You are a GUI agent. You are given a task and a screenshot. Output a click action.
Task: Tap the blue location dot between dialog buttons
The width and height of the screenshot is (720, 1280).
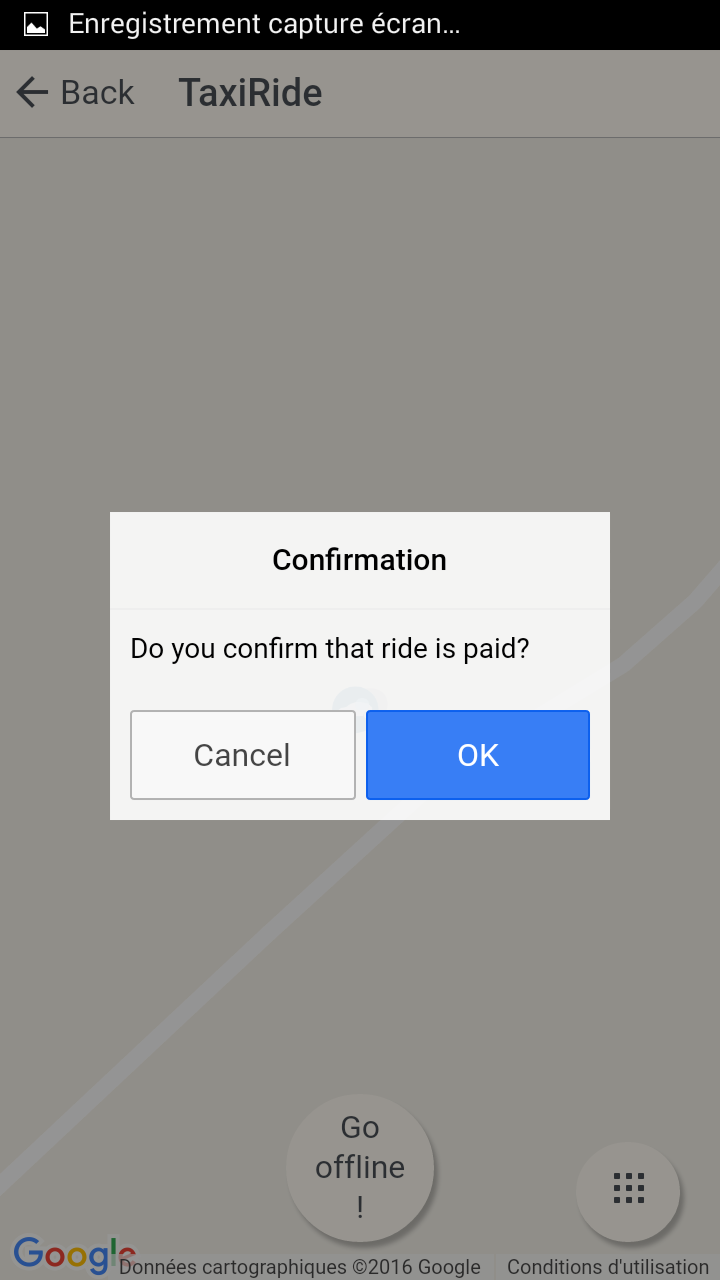(x=359, y=700)
